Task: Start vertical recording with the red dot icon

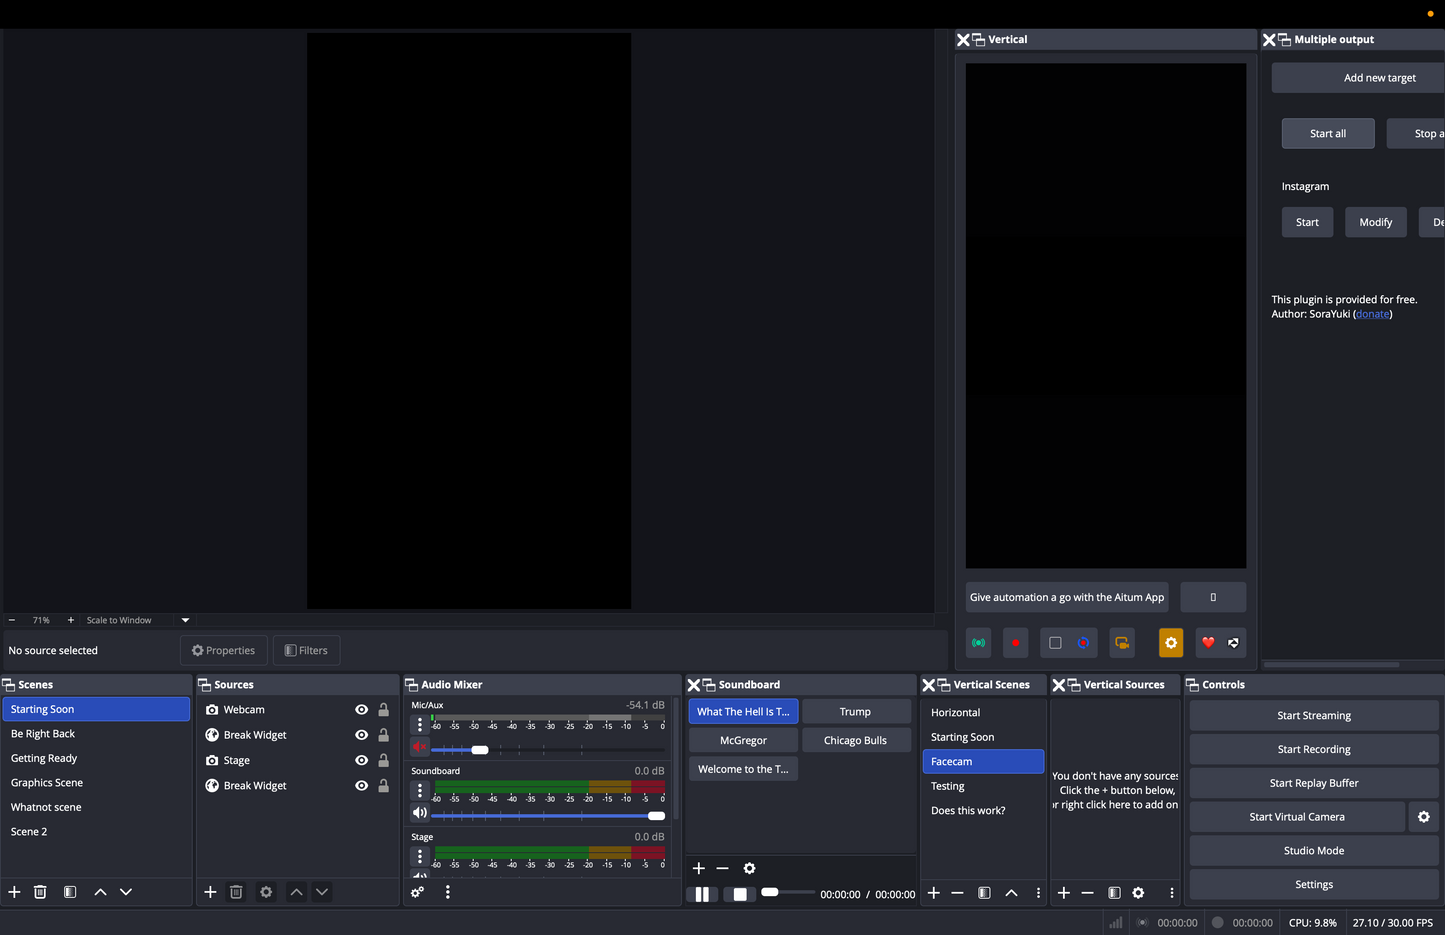Action: click(1015, 642)
